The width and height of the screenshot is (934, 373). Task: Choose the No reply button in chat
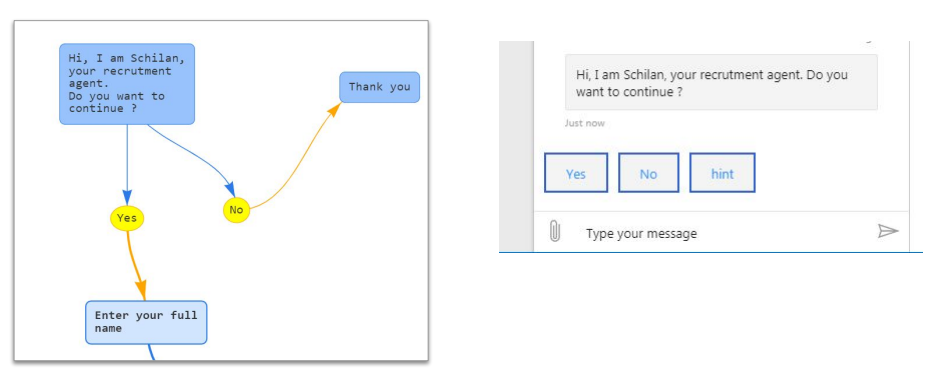pyautogui.click(x=648, y=173)
